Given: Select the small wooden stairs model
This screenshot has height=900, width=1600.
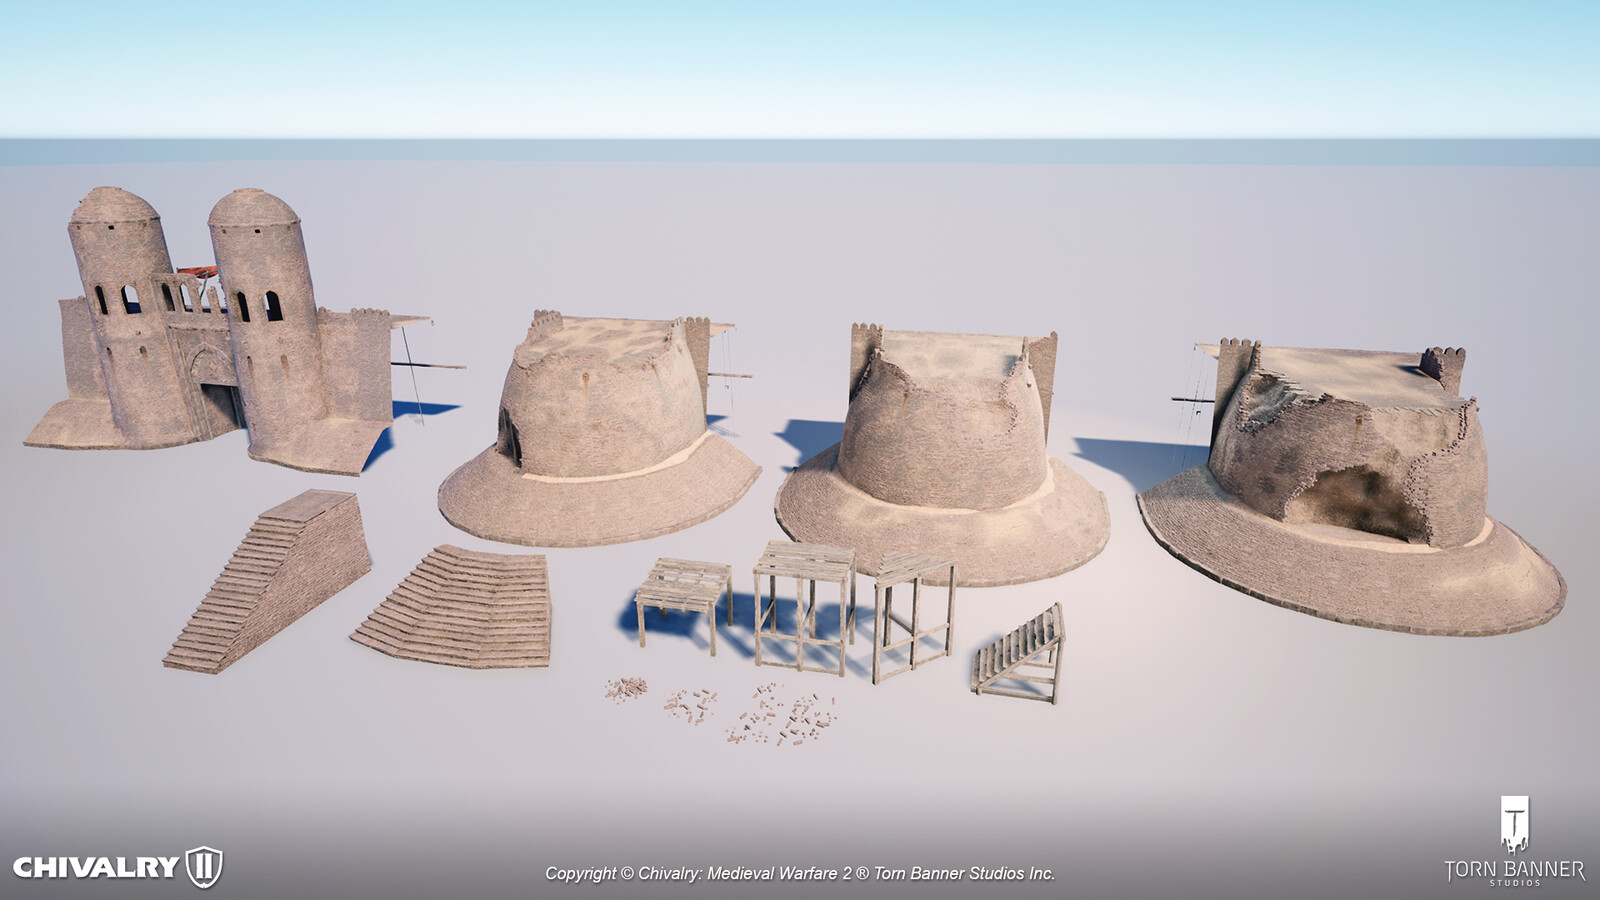Looking at the screenshot, I should (x=1019, y=651).
